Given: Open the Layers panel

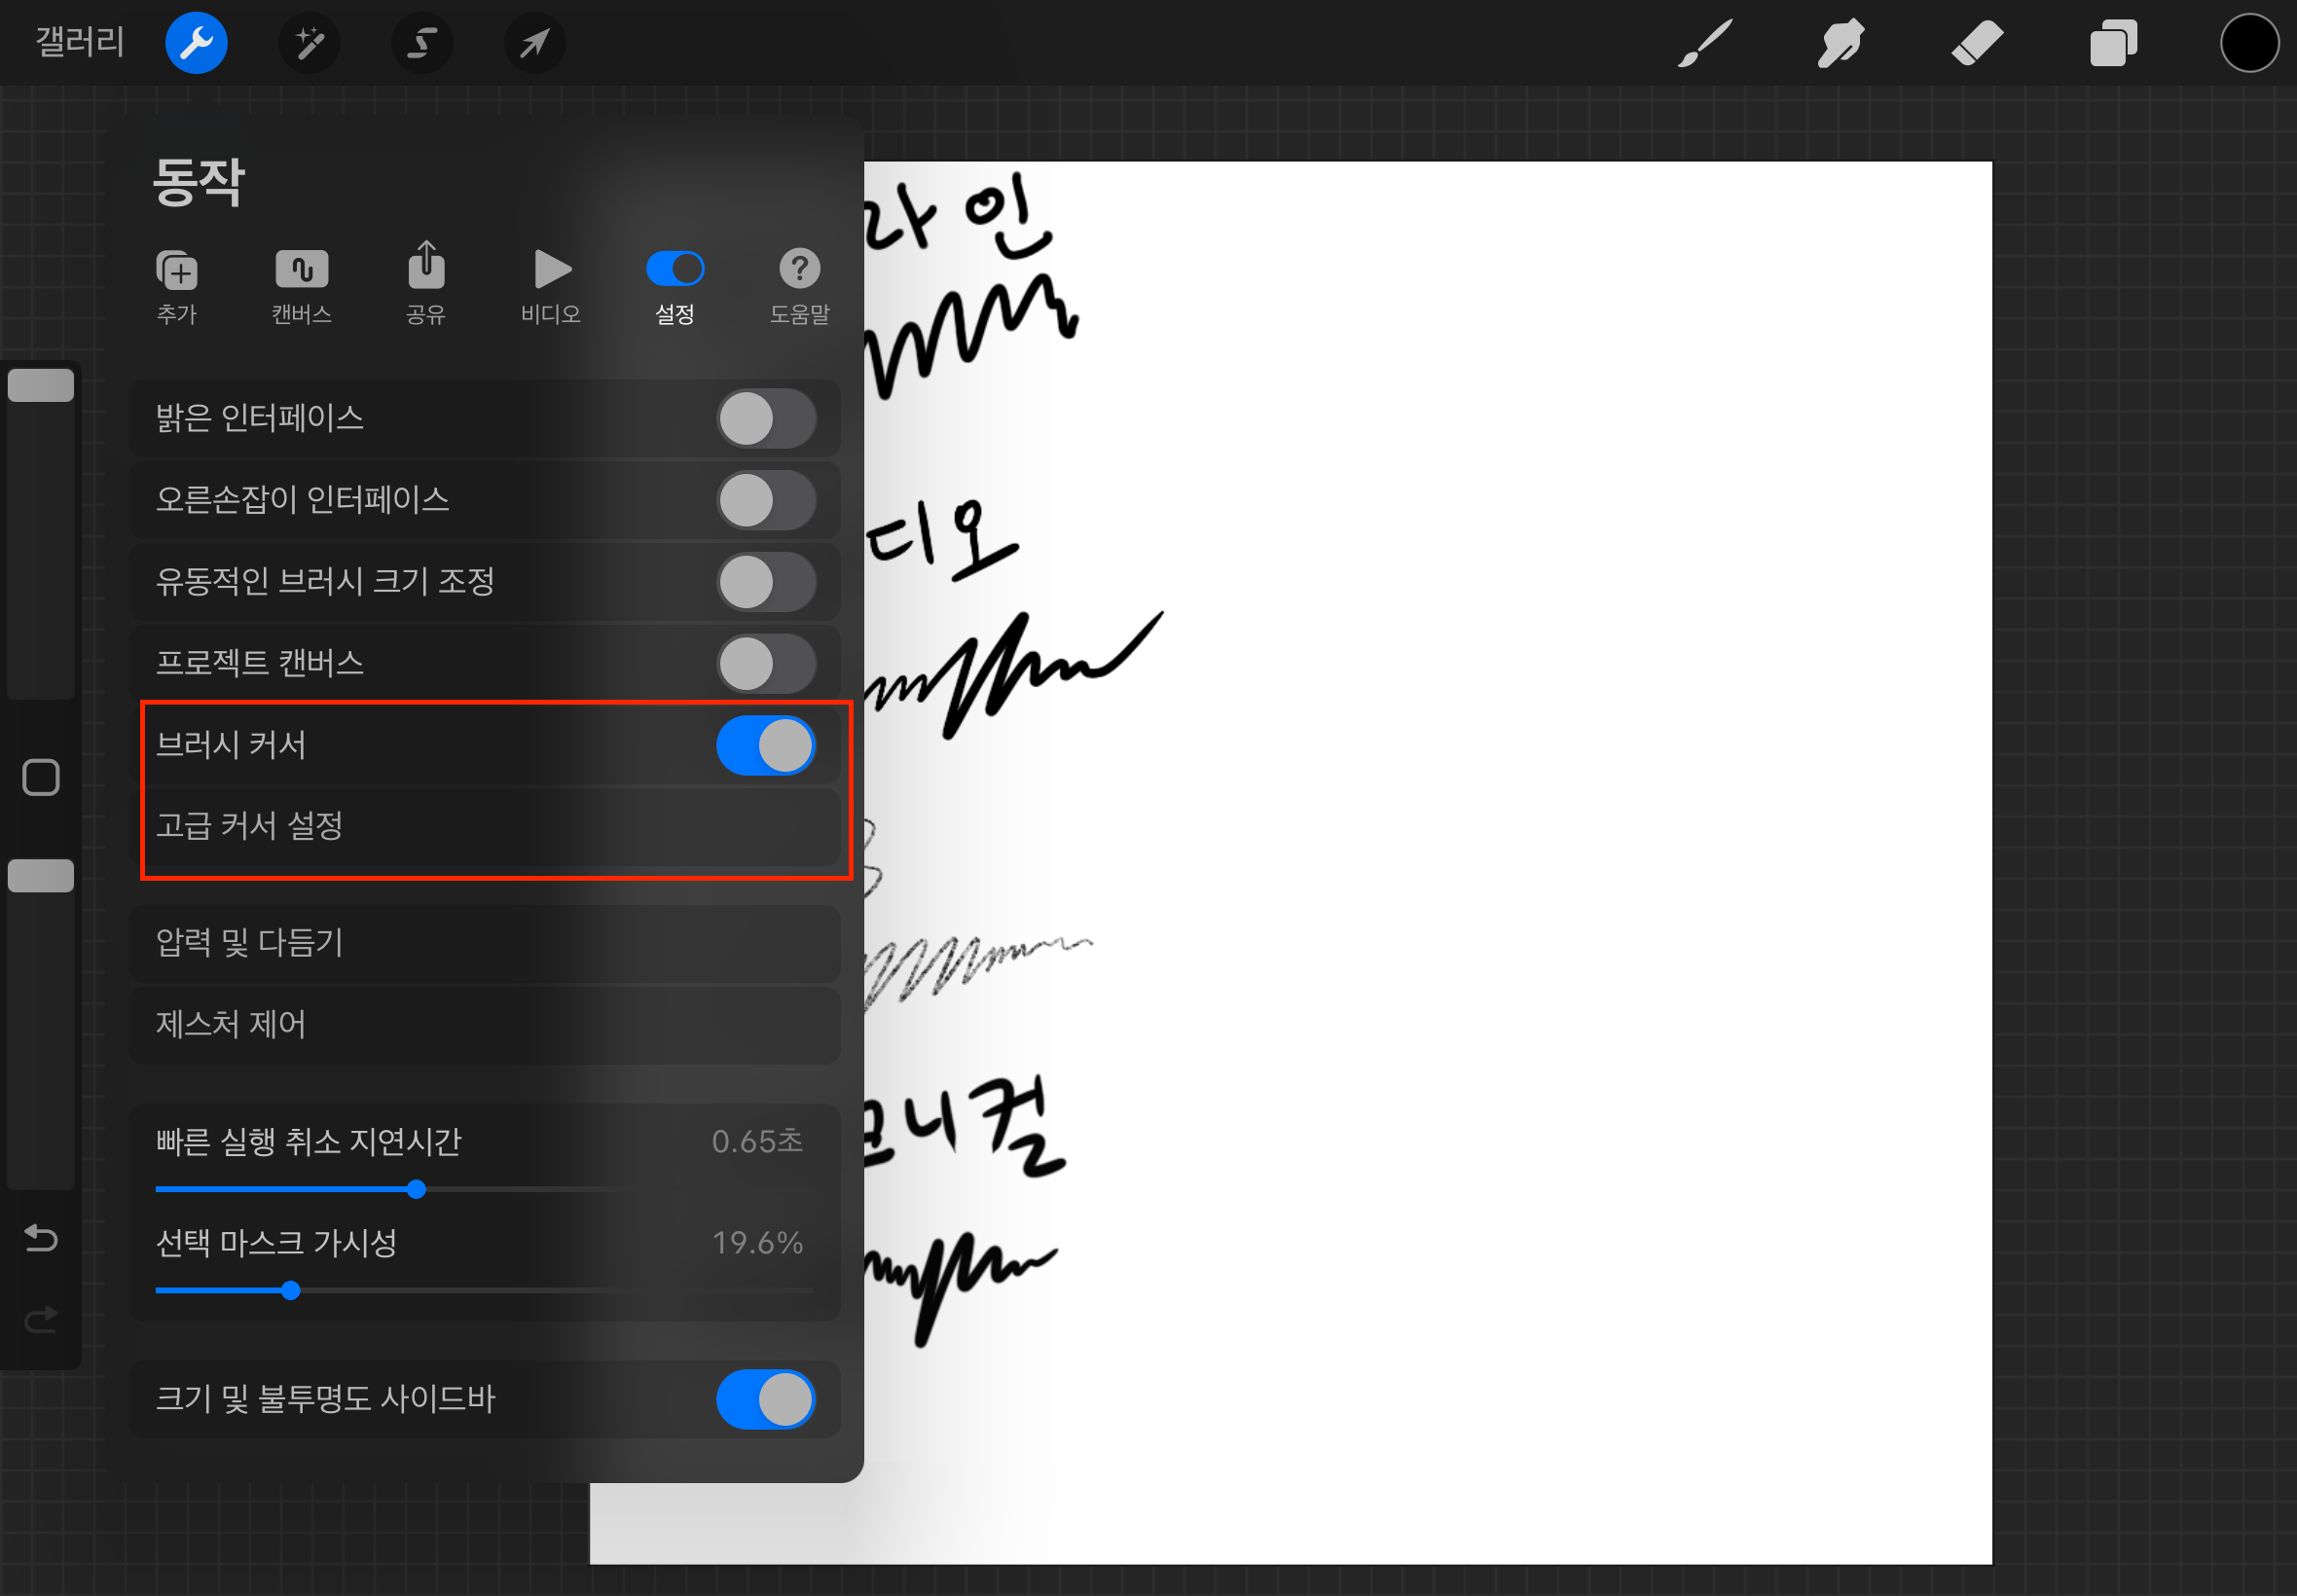Looking at the screenshot, I should coord(2113,43).
